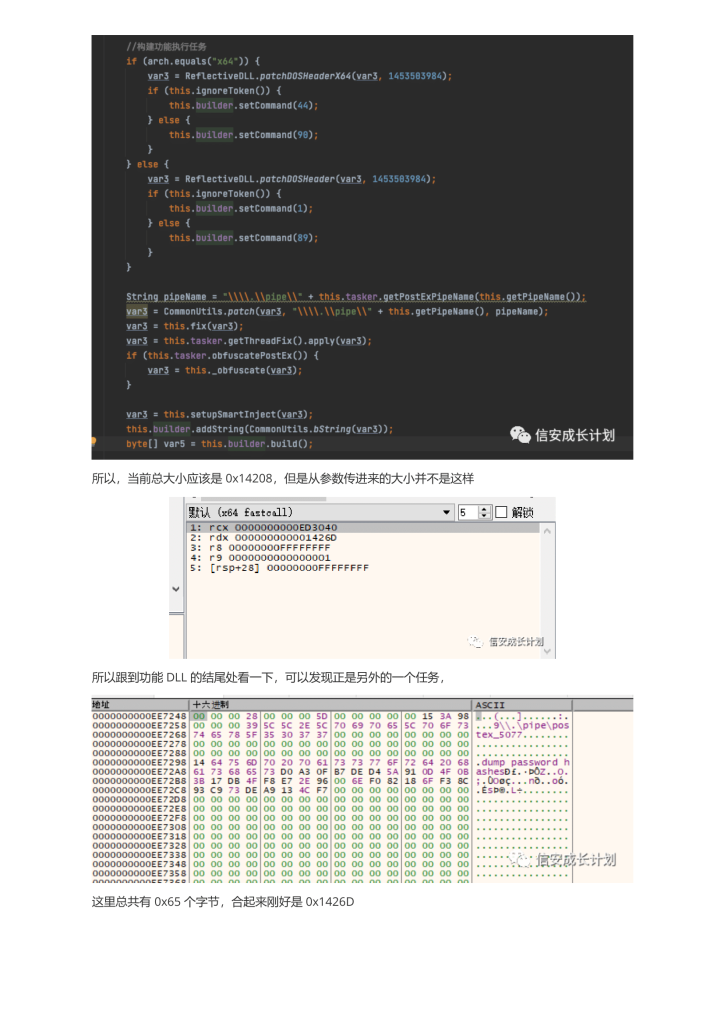
Task: Click the '//构建功能执行任务' comment line
Action: tap(166, 46)
